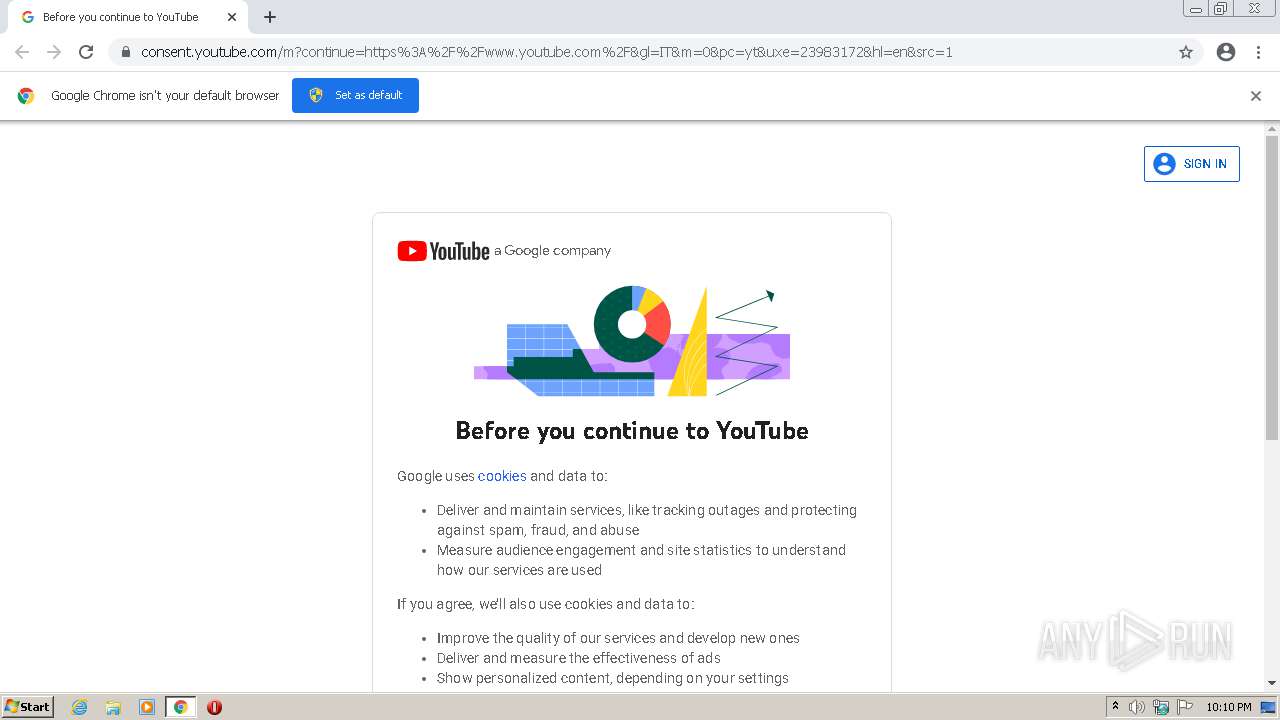Image resolution: width=1280 pixels, height=720 pixels.
Task: Click the taskbar clock 10:10 PM
Action: (1229, 707)
